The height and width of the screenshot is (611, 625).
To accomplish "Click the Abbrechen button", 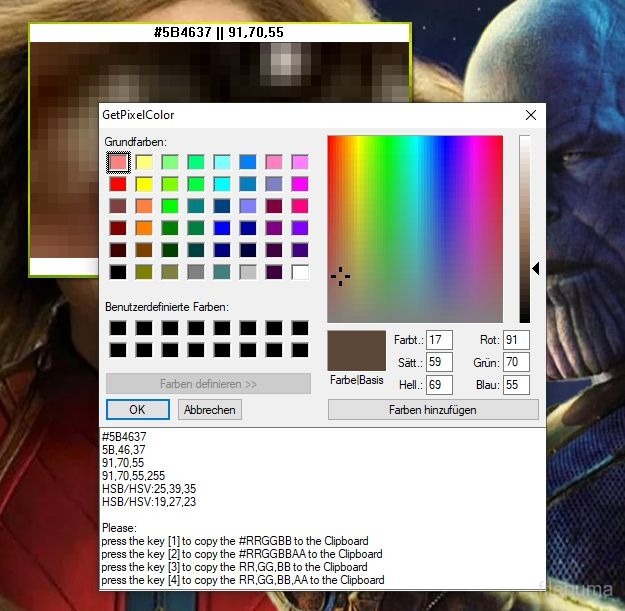I will [x=210, y=410].
